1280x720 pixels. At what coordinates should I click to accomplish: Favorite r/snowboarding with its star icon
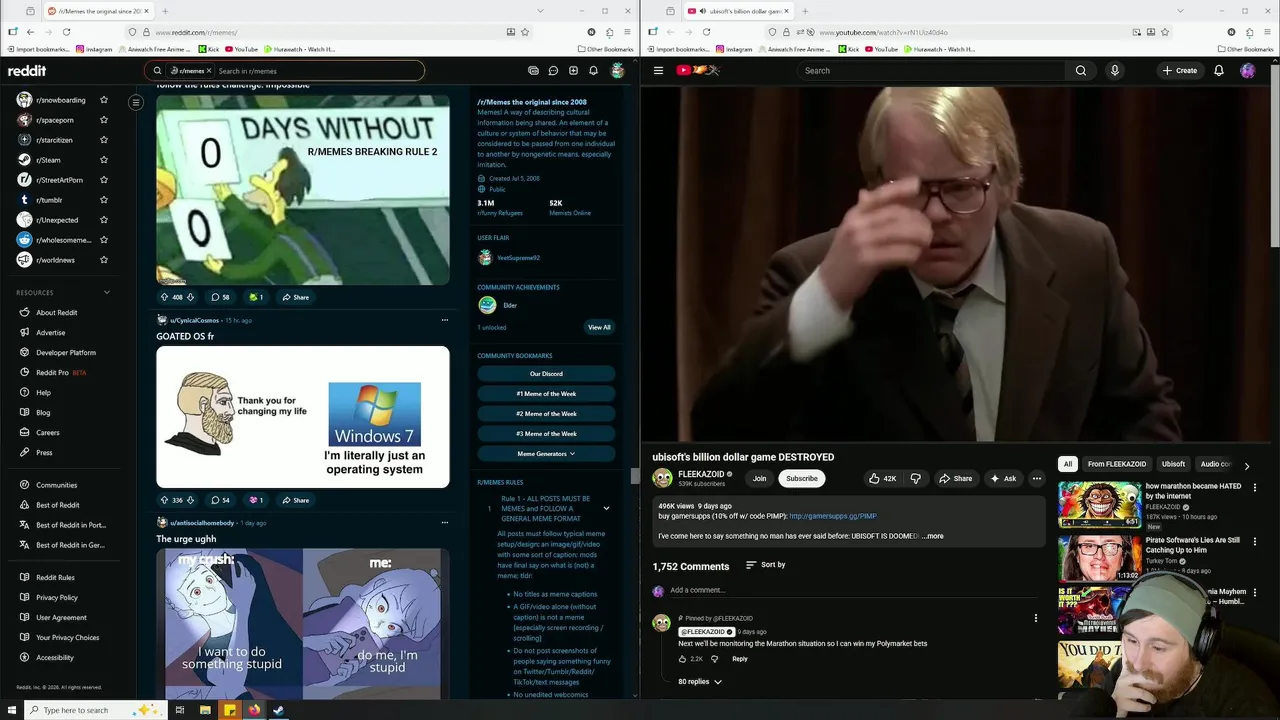pyautogui.click(x=104, y=100)
